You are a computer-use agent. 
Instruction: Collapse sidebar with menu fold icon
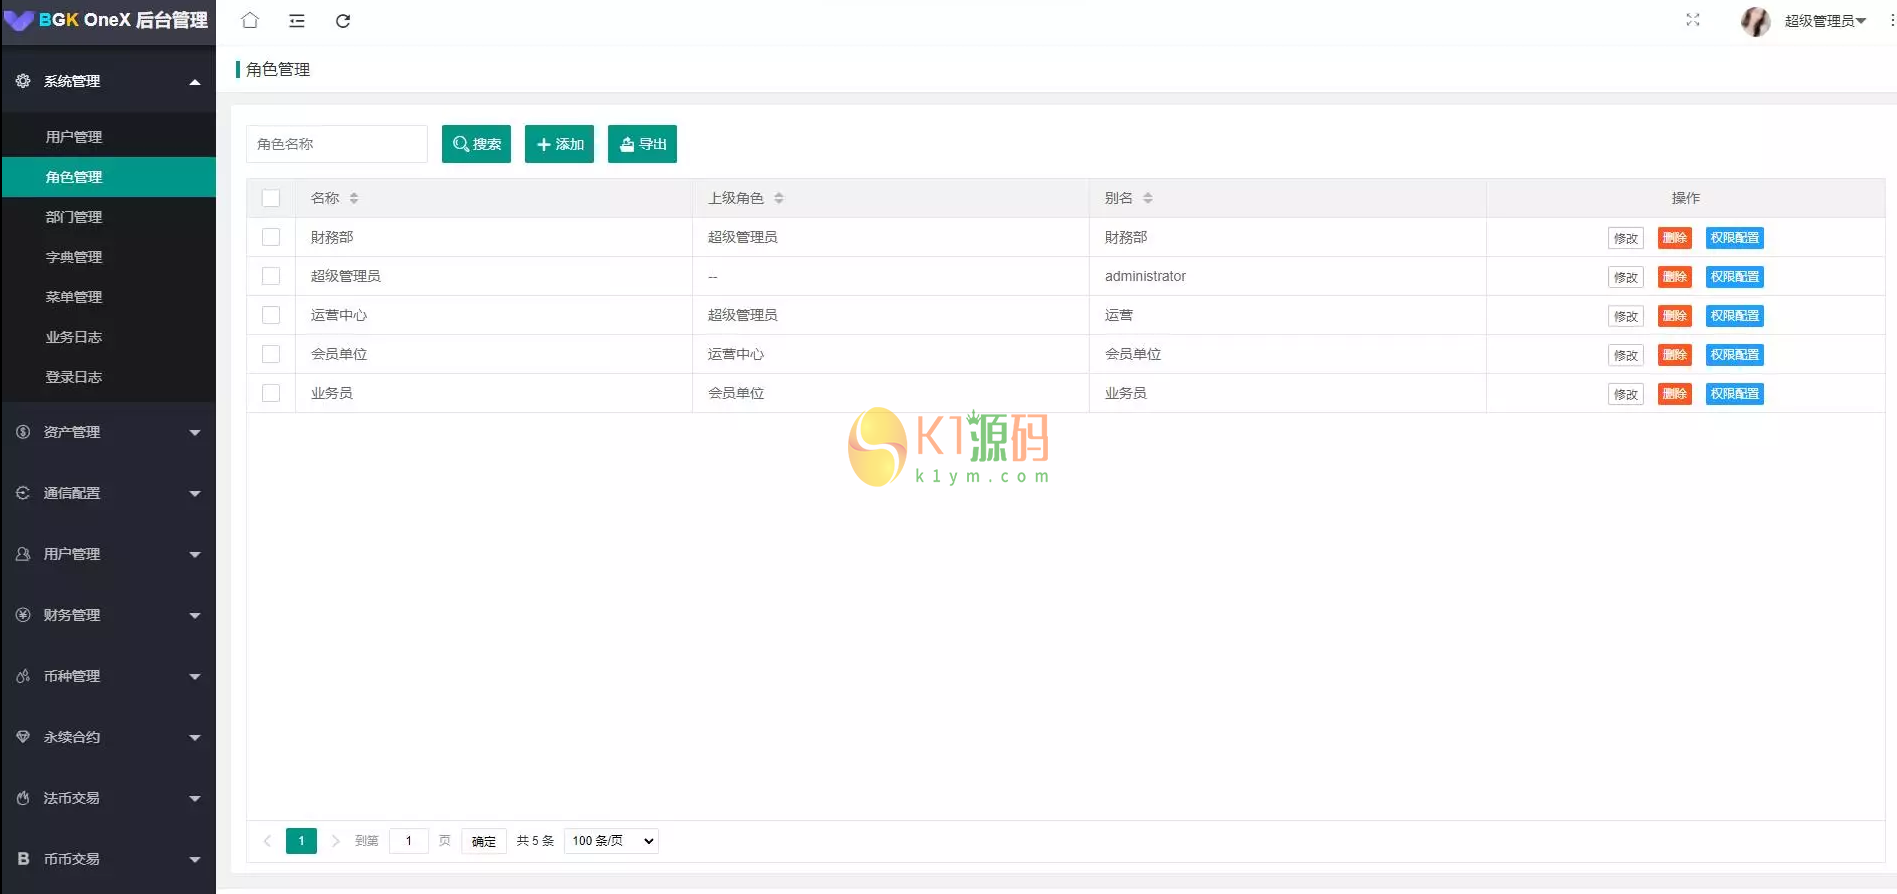[x=297, y=21]
